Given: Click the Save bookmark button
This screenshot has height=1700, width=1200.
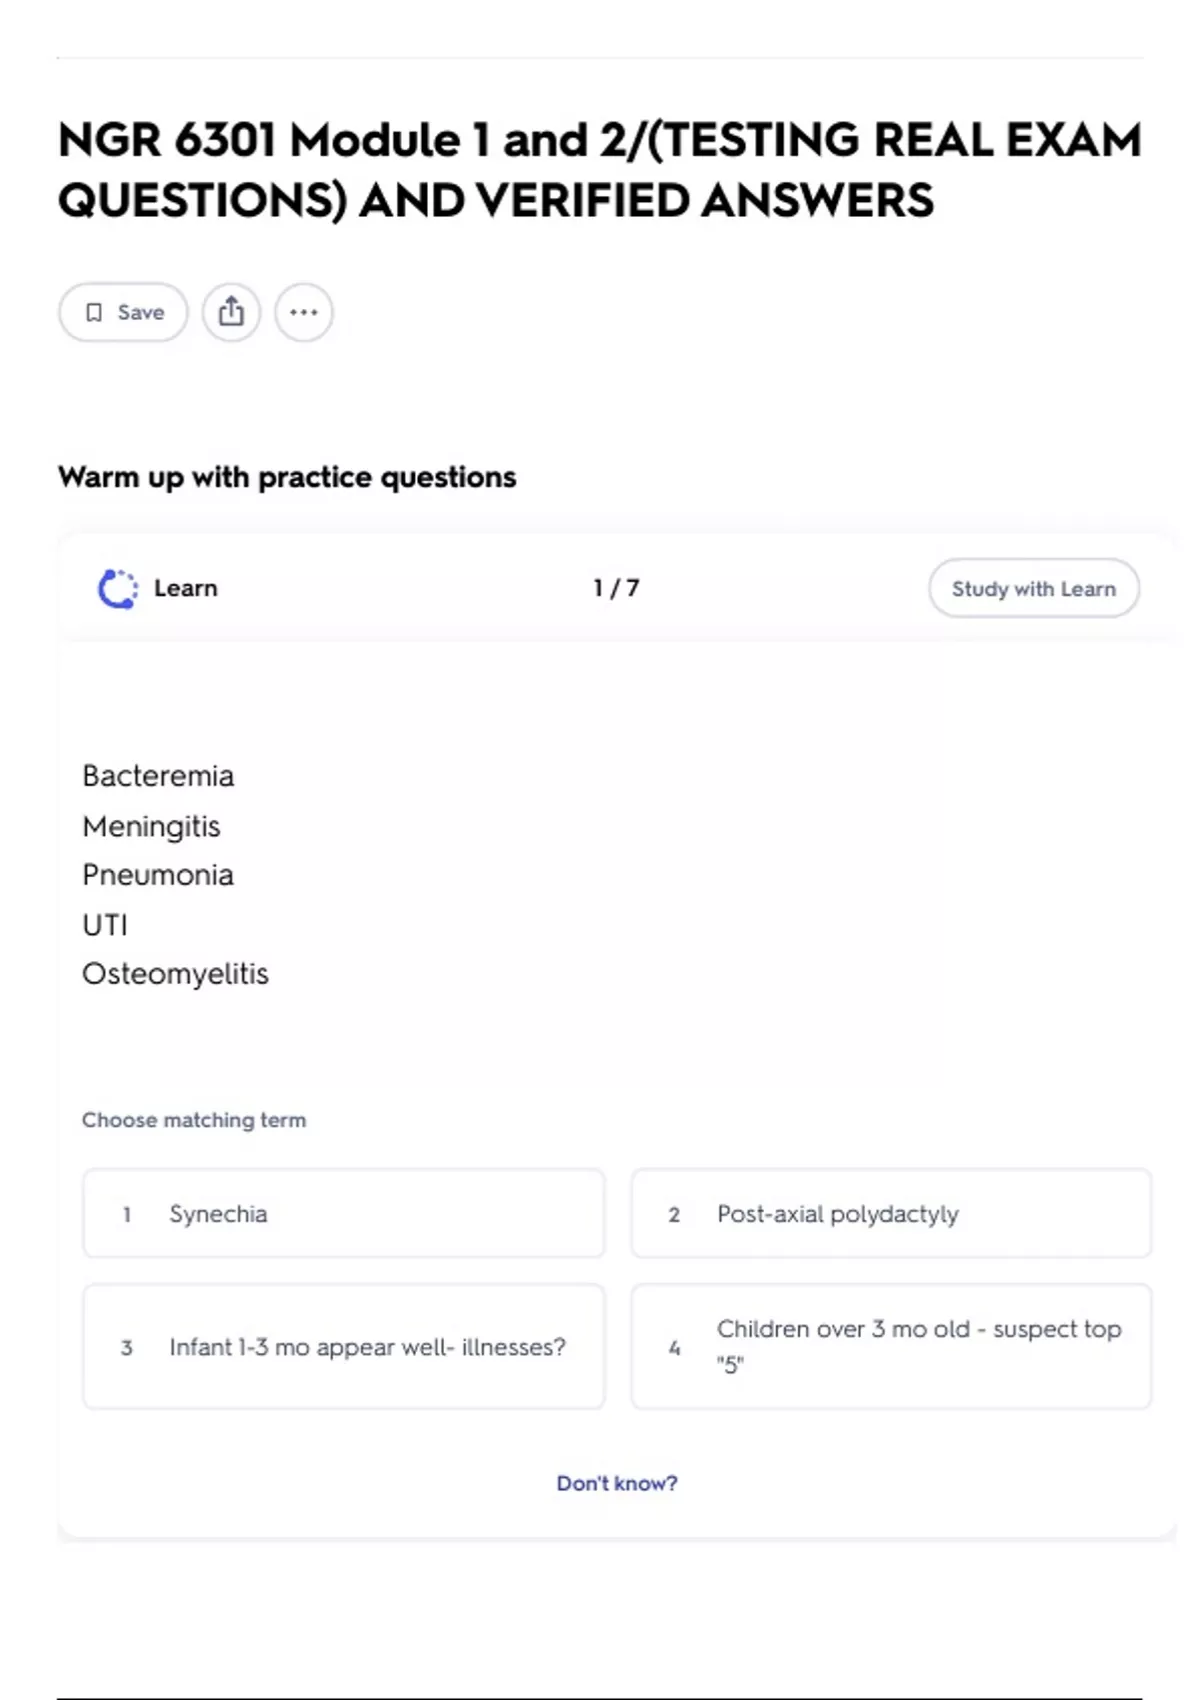Looking at the screenshot, I should tap(123, 312).
